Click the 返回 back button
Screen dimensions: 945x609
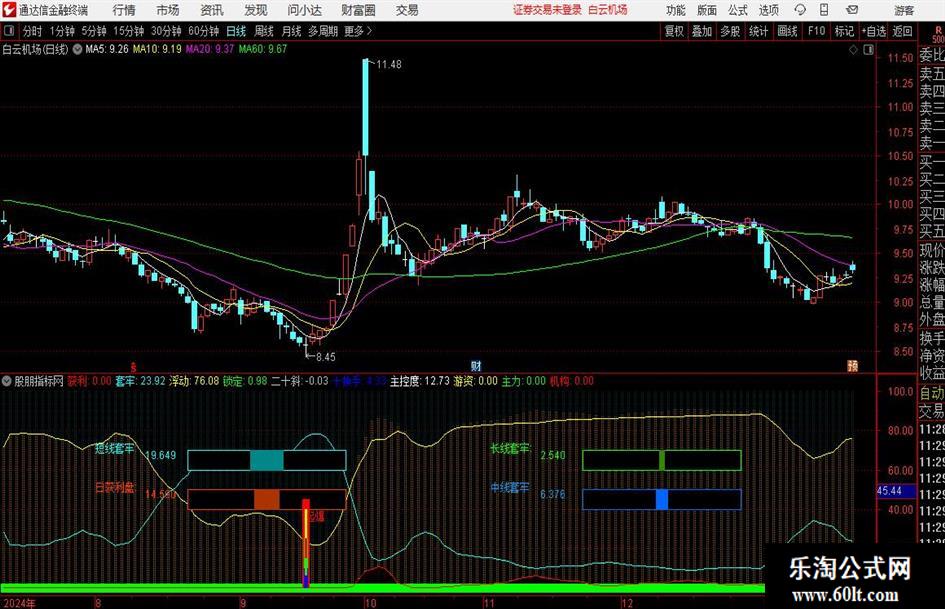tap(902, 31)
